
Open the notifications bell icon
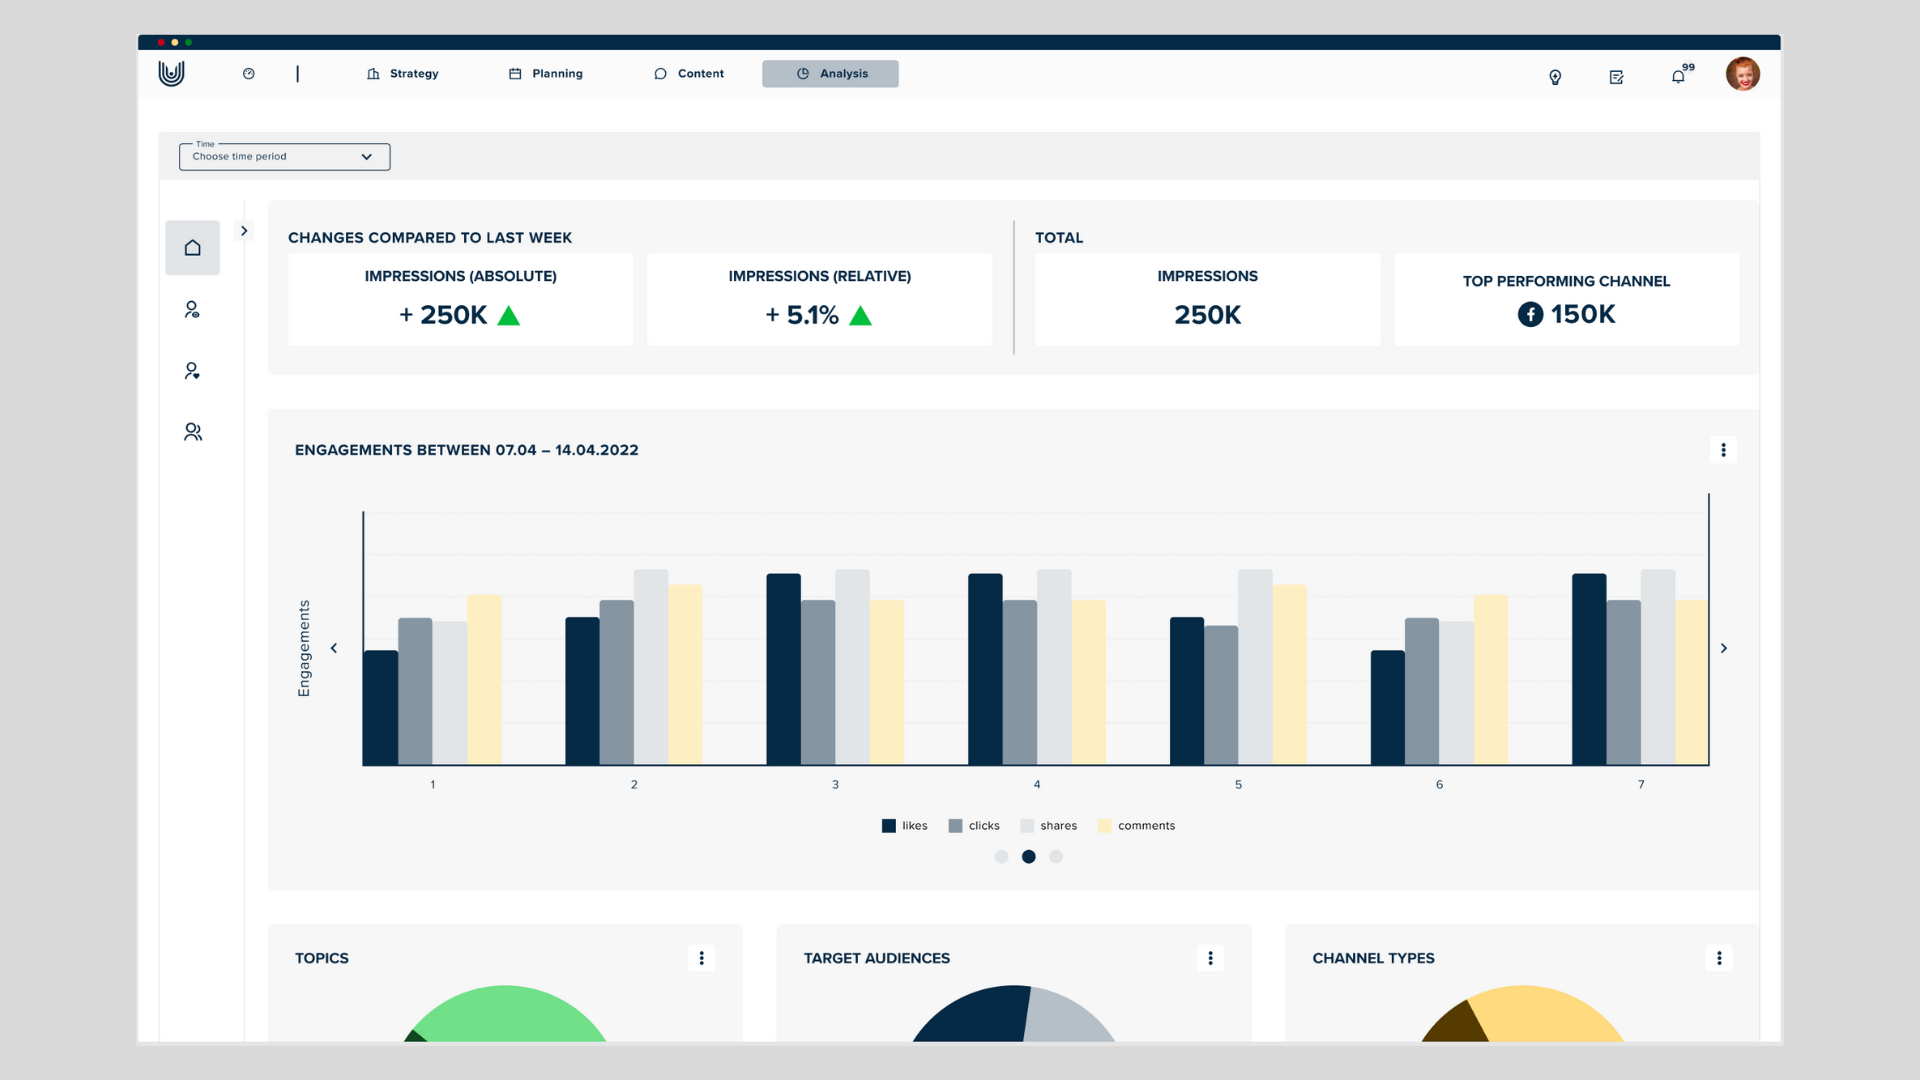[x=1678, y=77]
